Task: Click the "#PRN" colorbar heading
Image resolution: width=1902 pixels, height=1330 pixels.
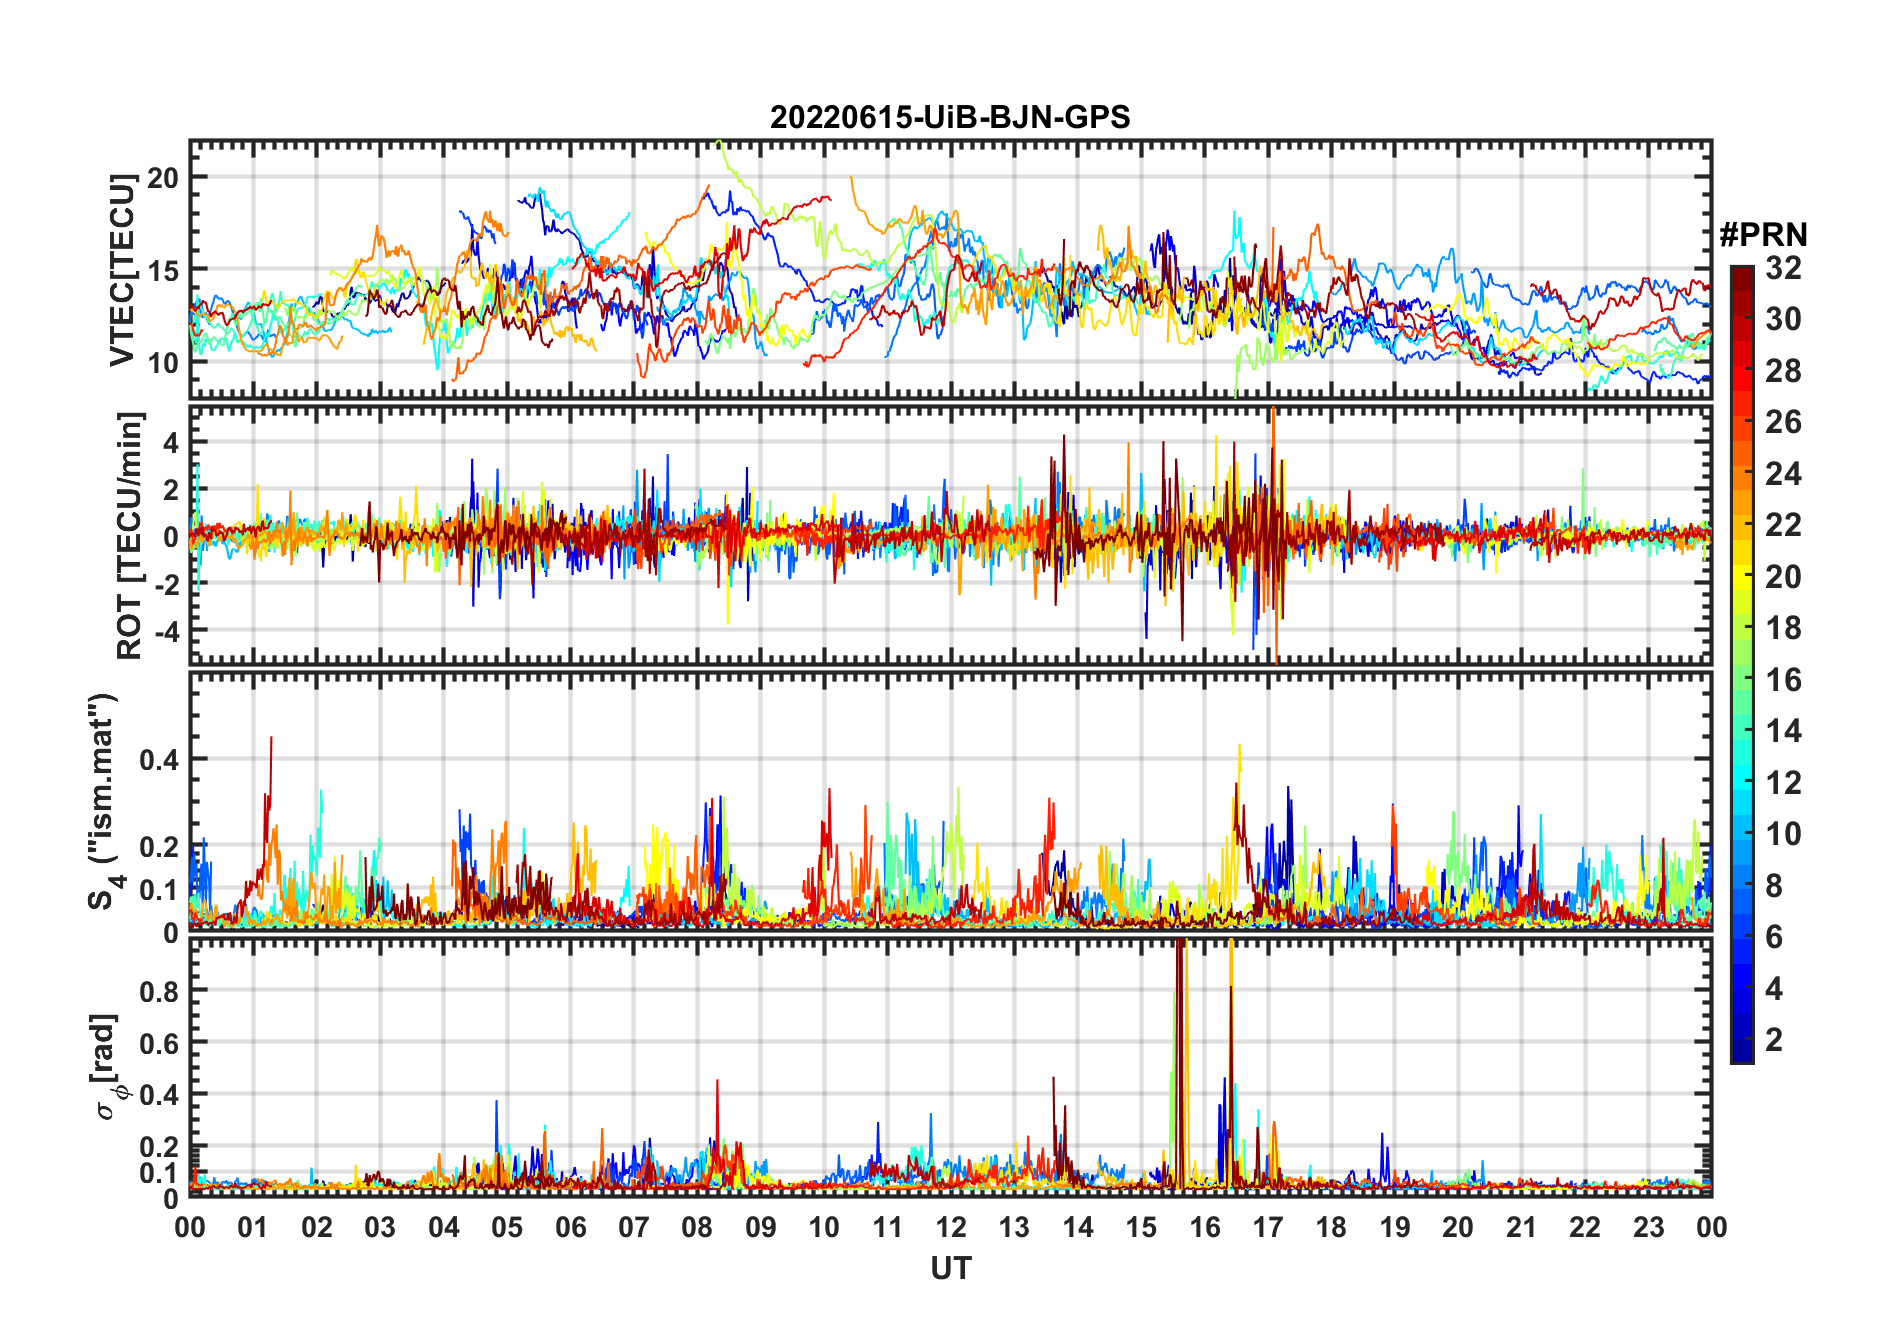Action: coord(1763,235)
